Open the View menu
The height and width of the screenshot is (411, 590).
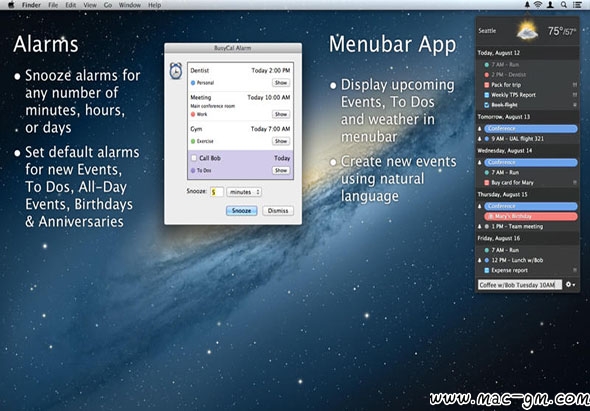(x=90, y=5)
